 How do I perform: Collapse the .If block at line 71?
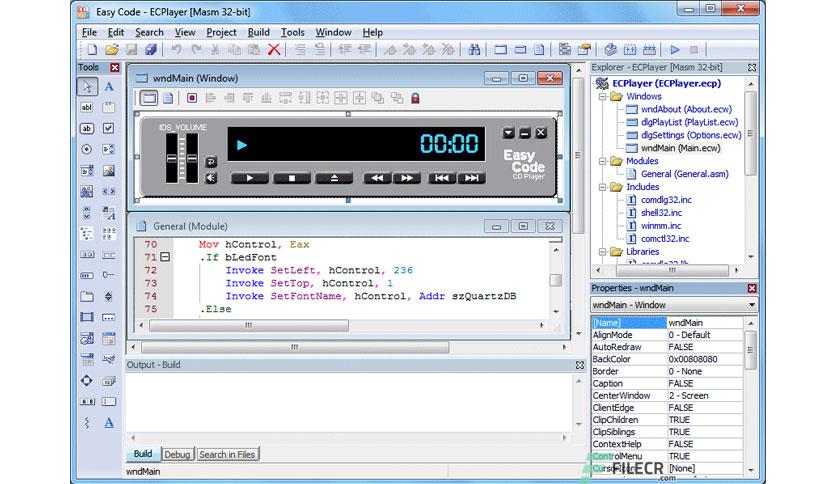pos(165,257)
